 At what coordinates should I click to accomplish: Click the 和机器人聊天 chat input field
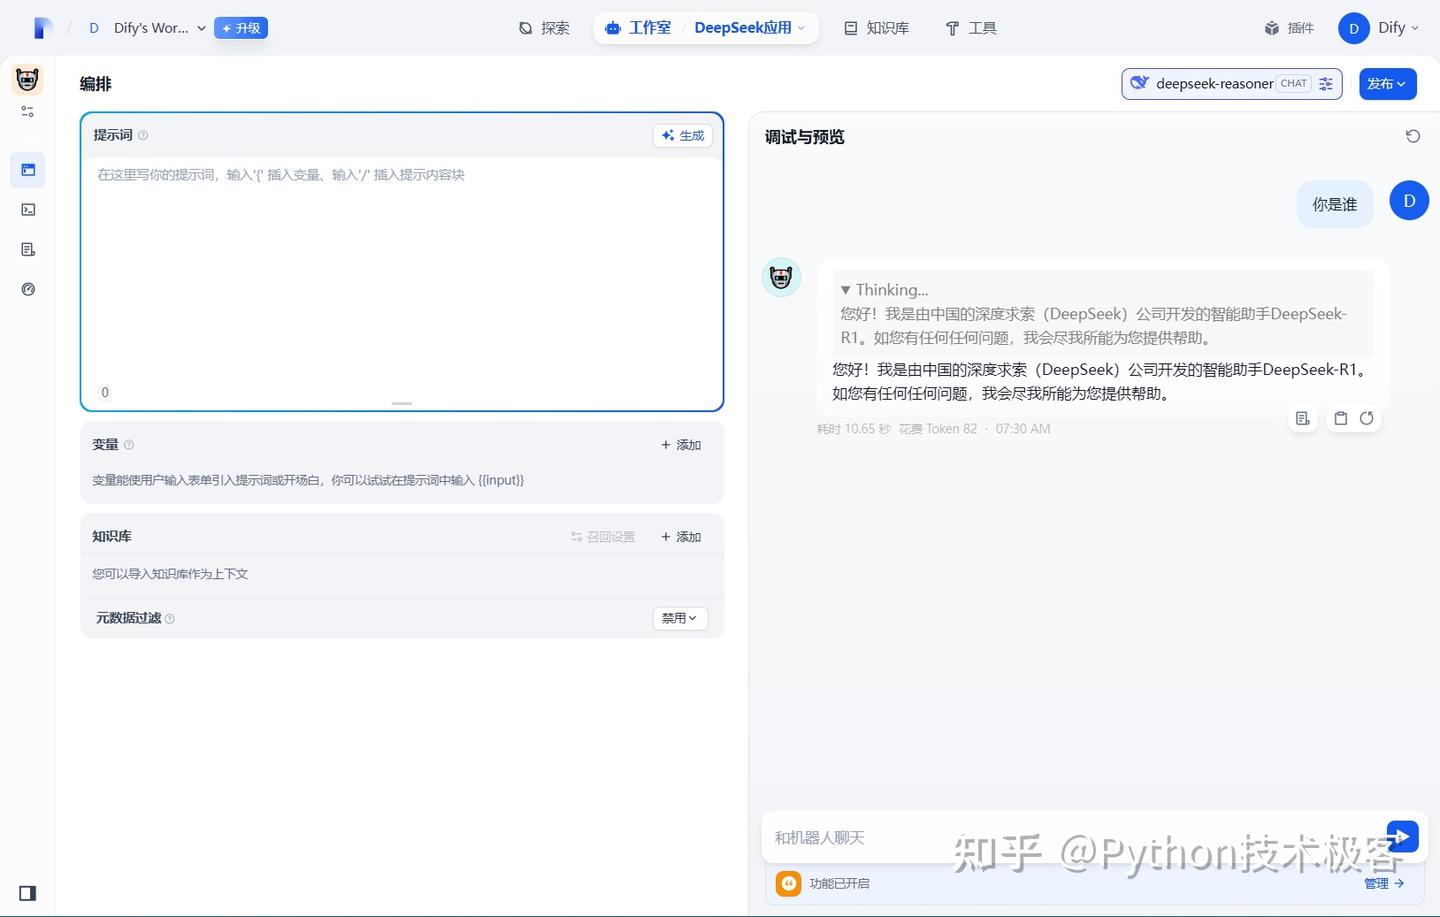point(1000,837)
